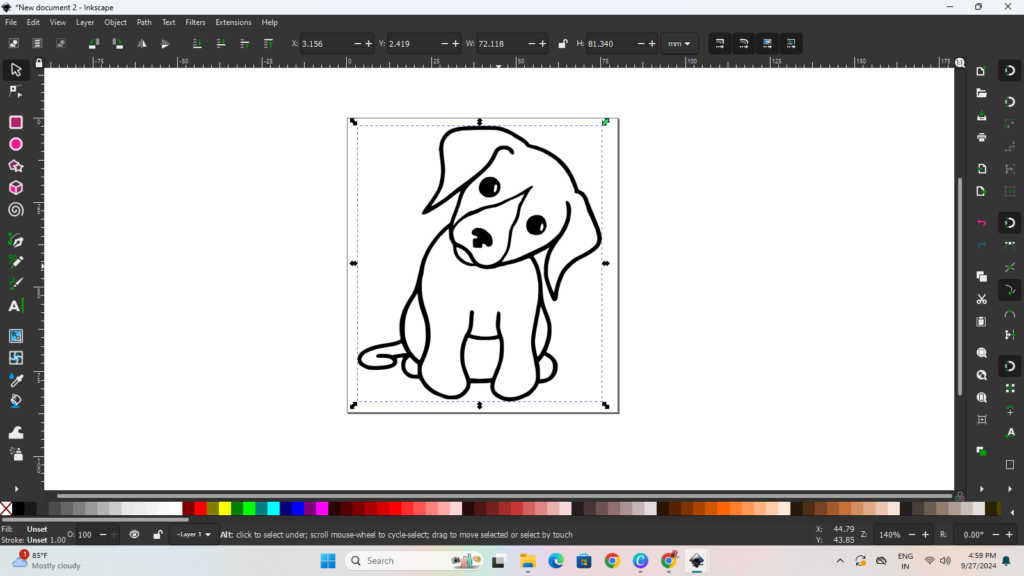Open the mm units dropdown
Screen dimensions: 1024x576
pos(679,44)
